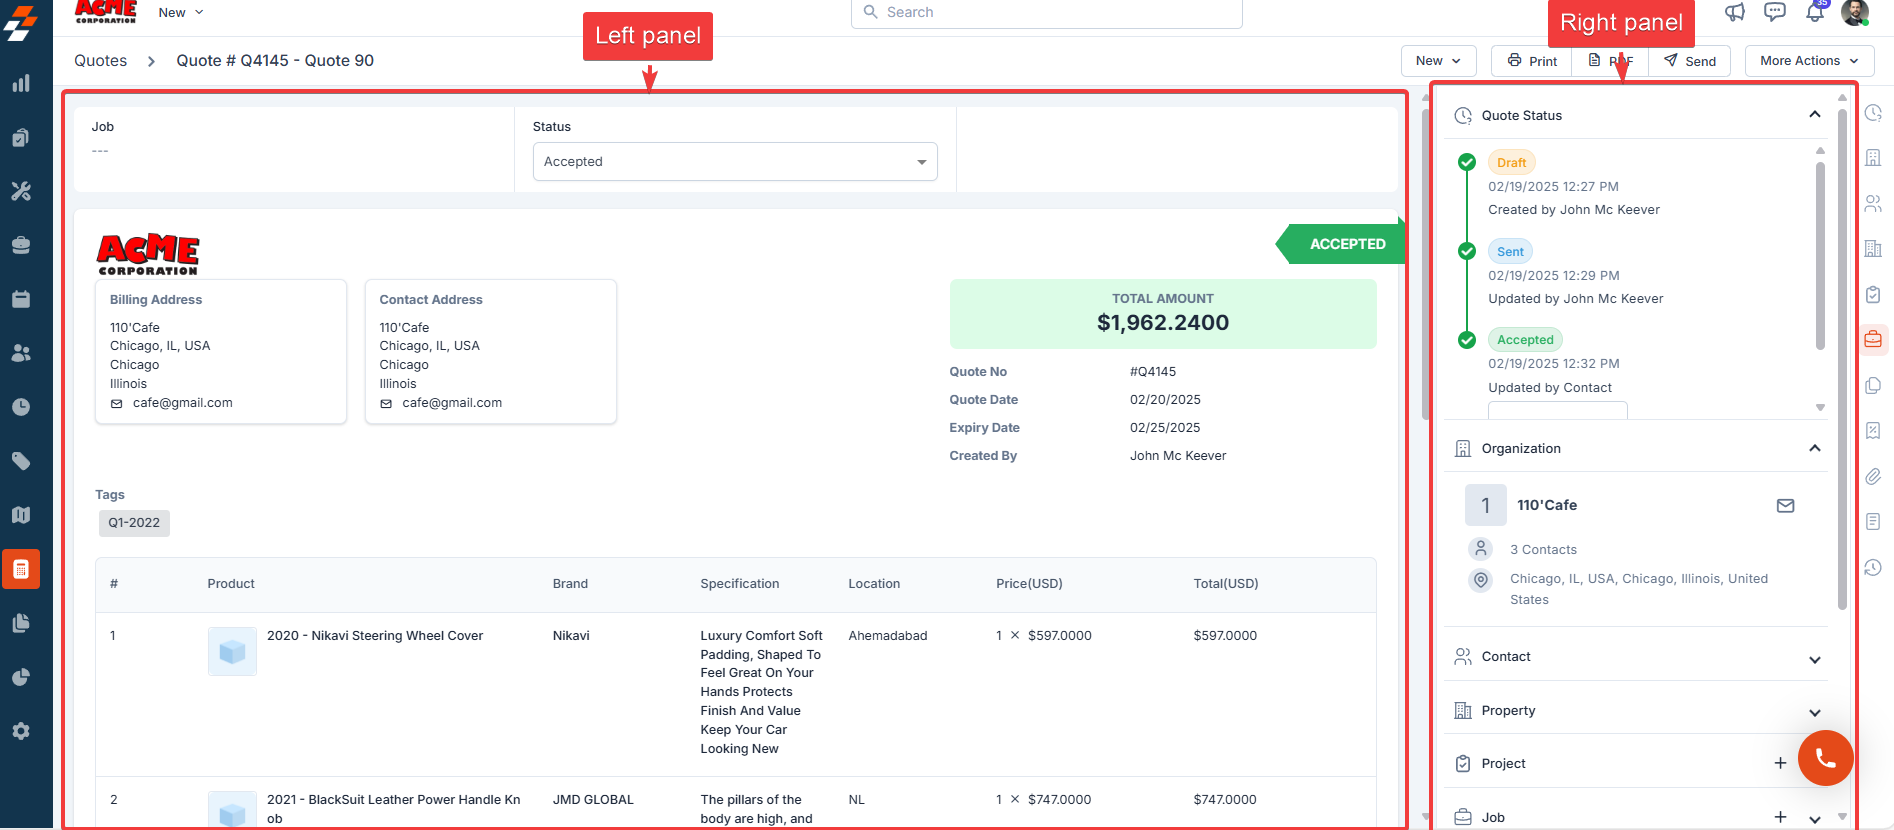Click the orange phone call button
The image size is (1894, 830).
[1826, 758]
